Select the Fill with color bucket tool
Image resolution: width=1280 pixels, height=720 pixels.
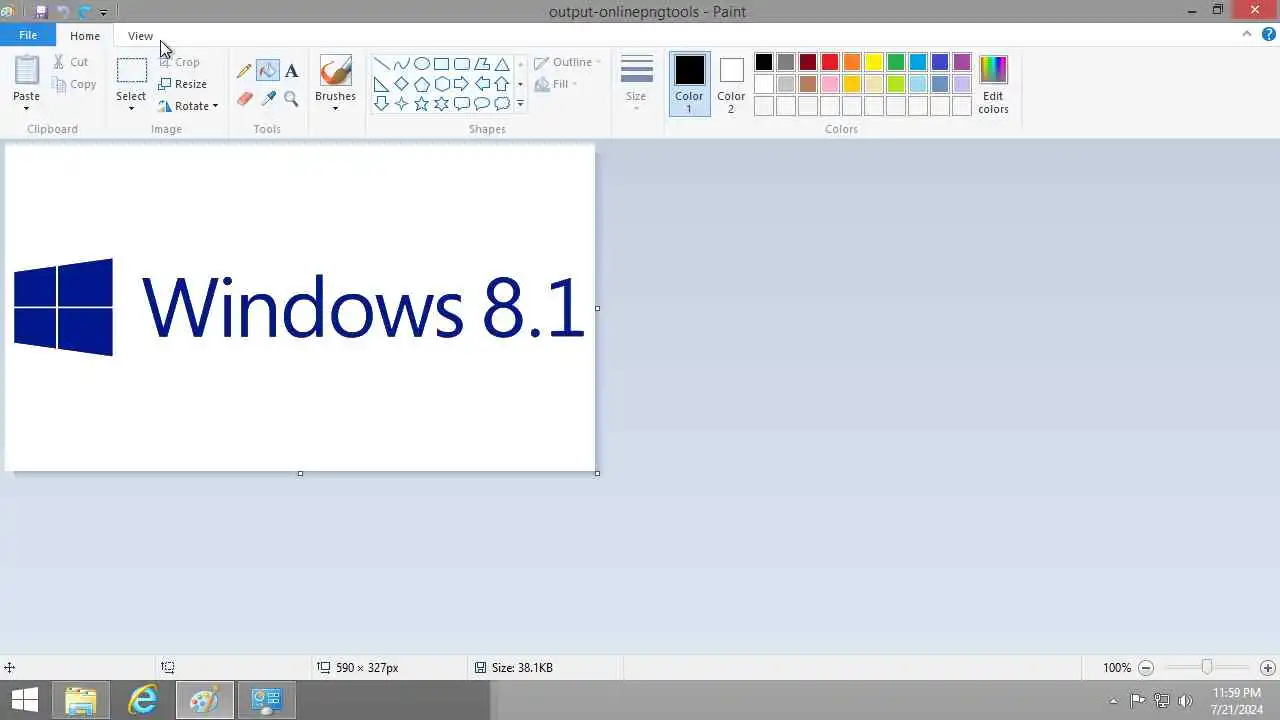click(x=267, y=71)
